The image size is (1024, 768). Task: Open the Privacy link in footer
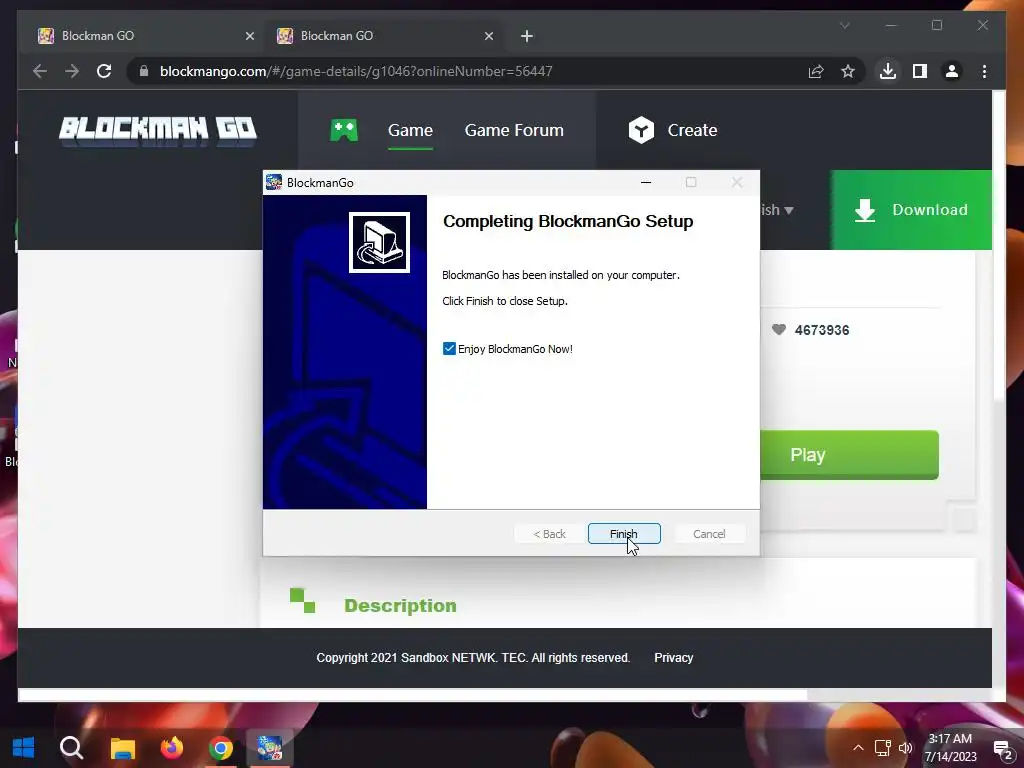[673, 658]
